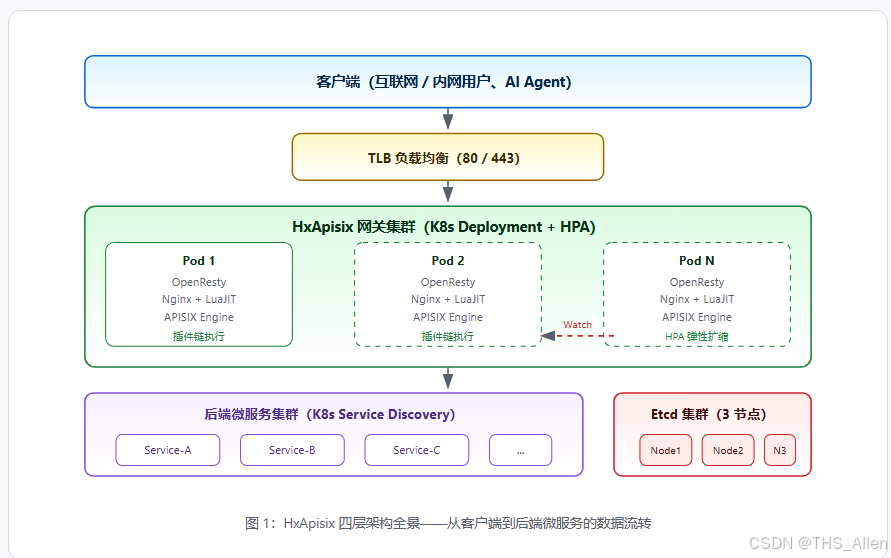Click the figure caption 图 1 text
Screen dimensions: 891x558
pyautogui.click(x=448, y=523)
